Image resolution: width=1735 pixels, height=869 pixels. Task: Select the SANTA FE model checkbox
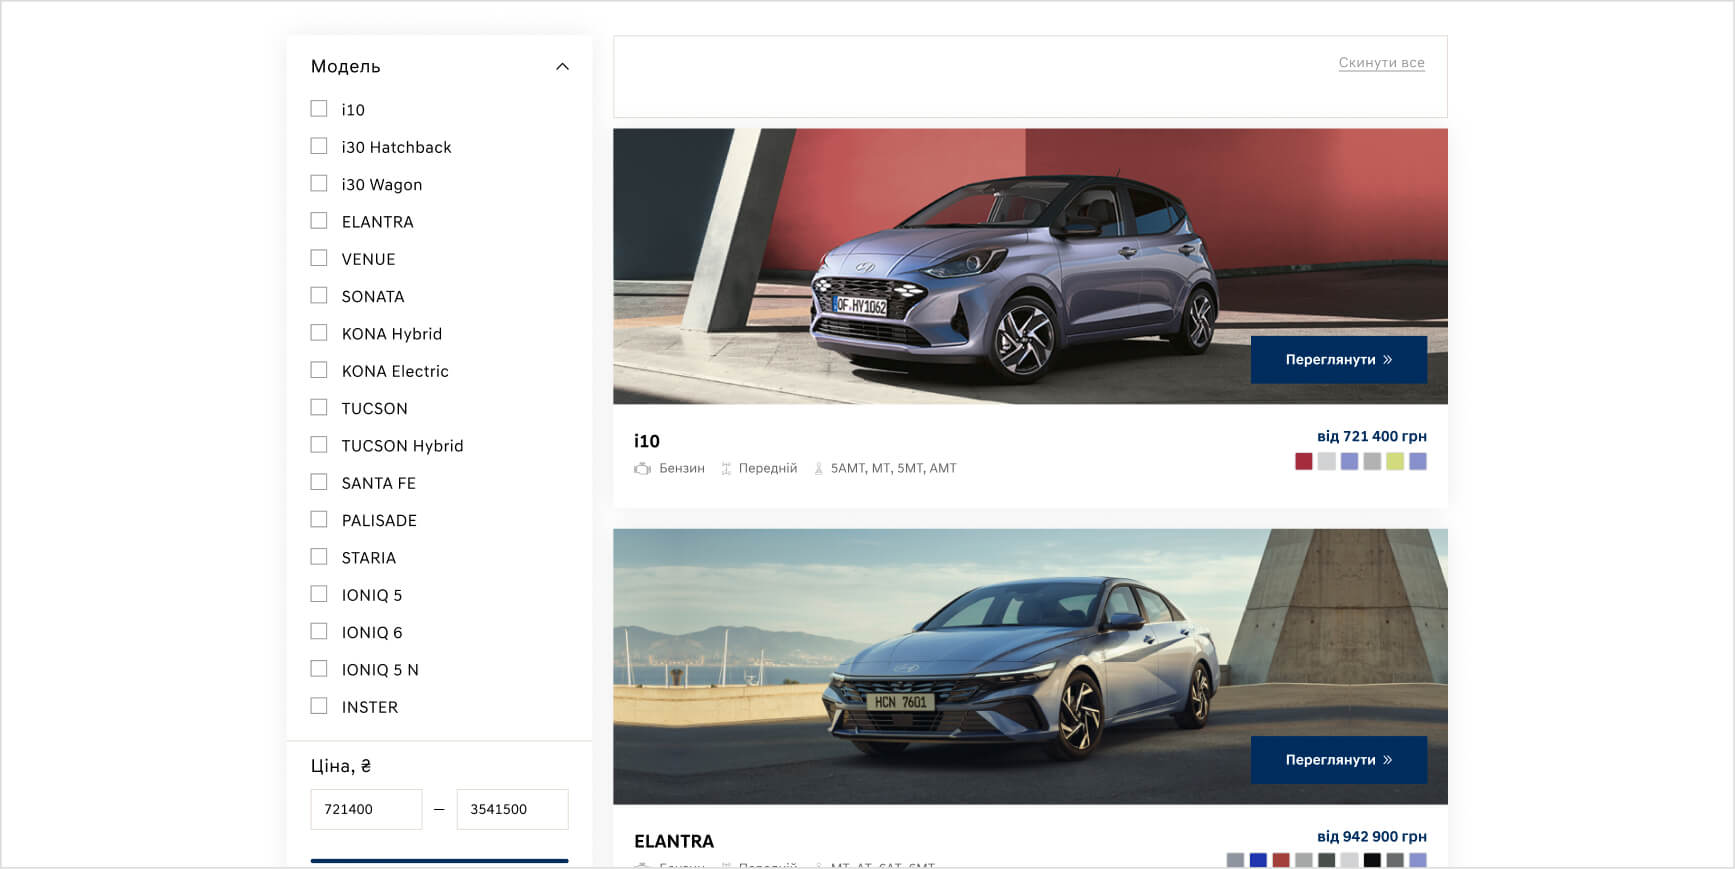(319, 482)
